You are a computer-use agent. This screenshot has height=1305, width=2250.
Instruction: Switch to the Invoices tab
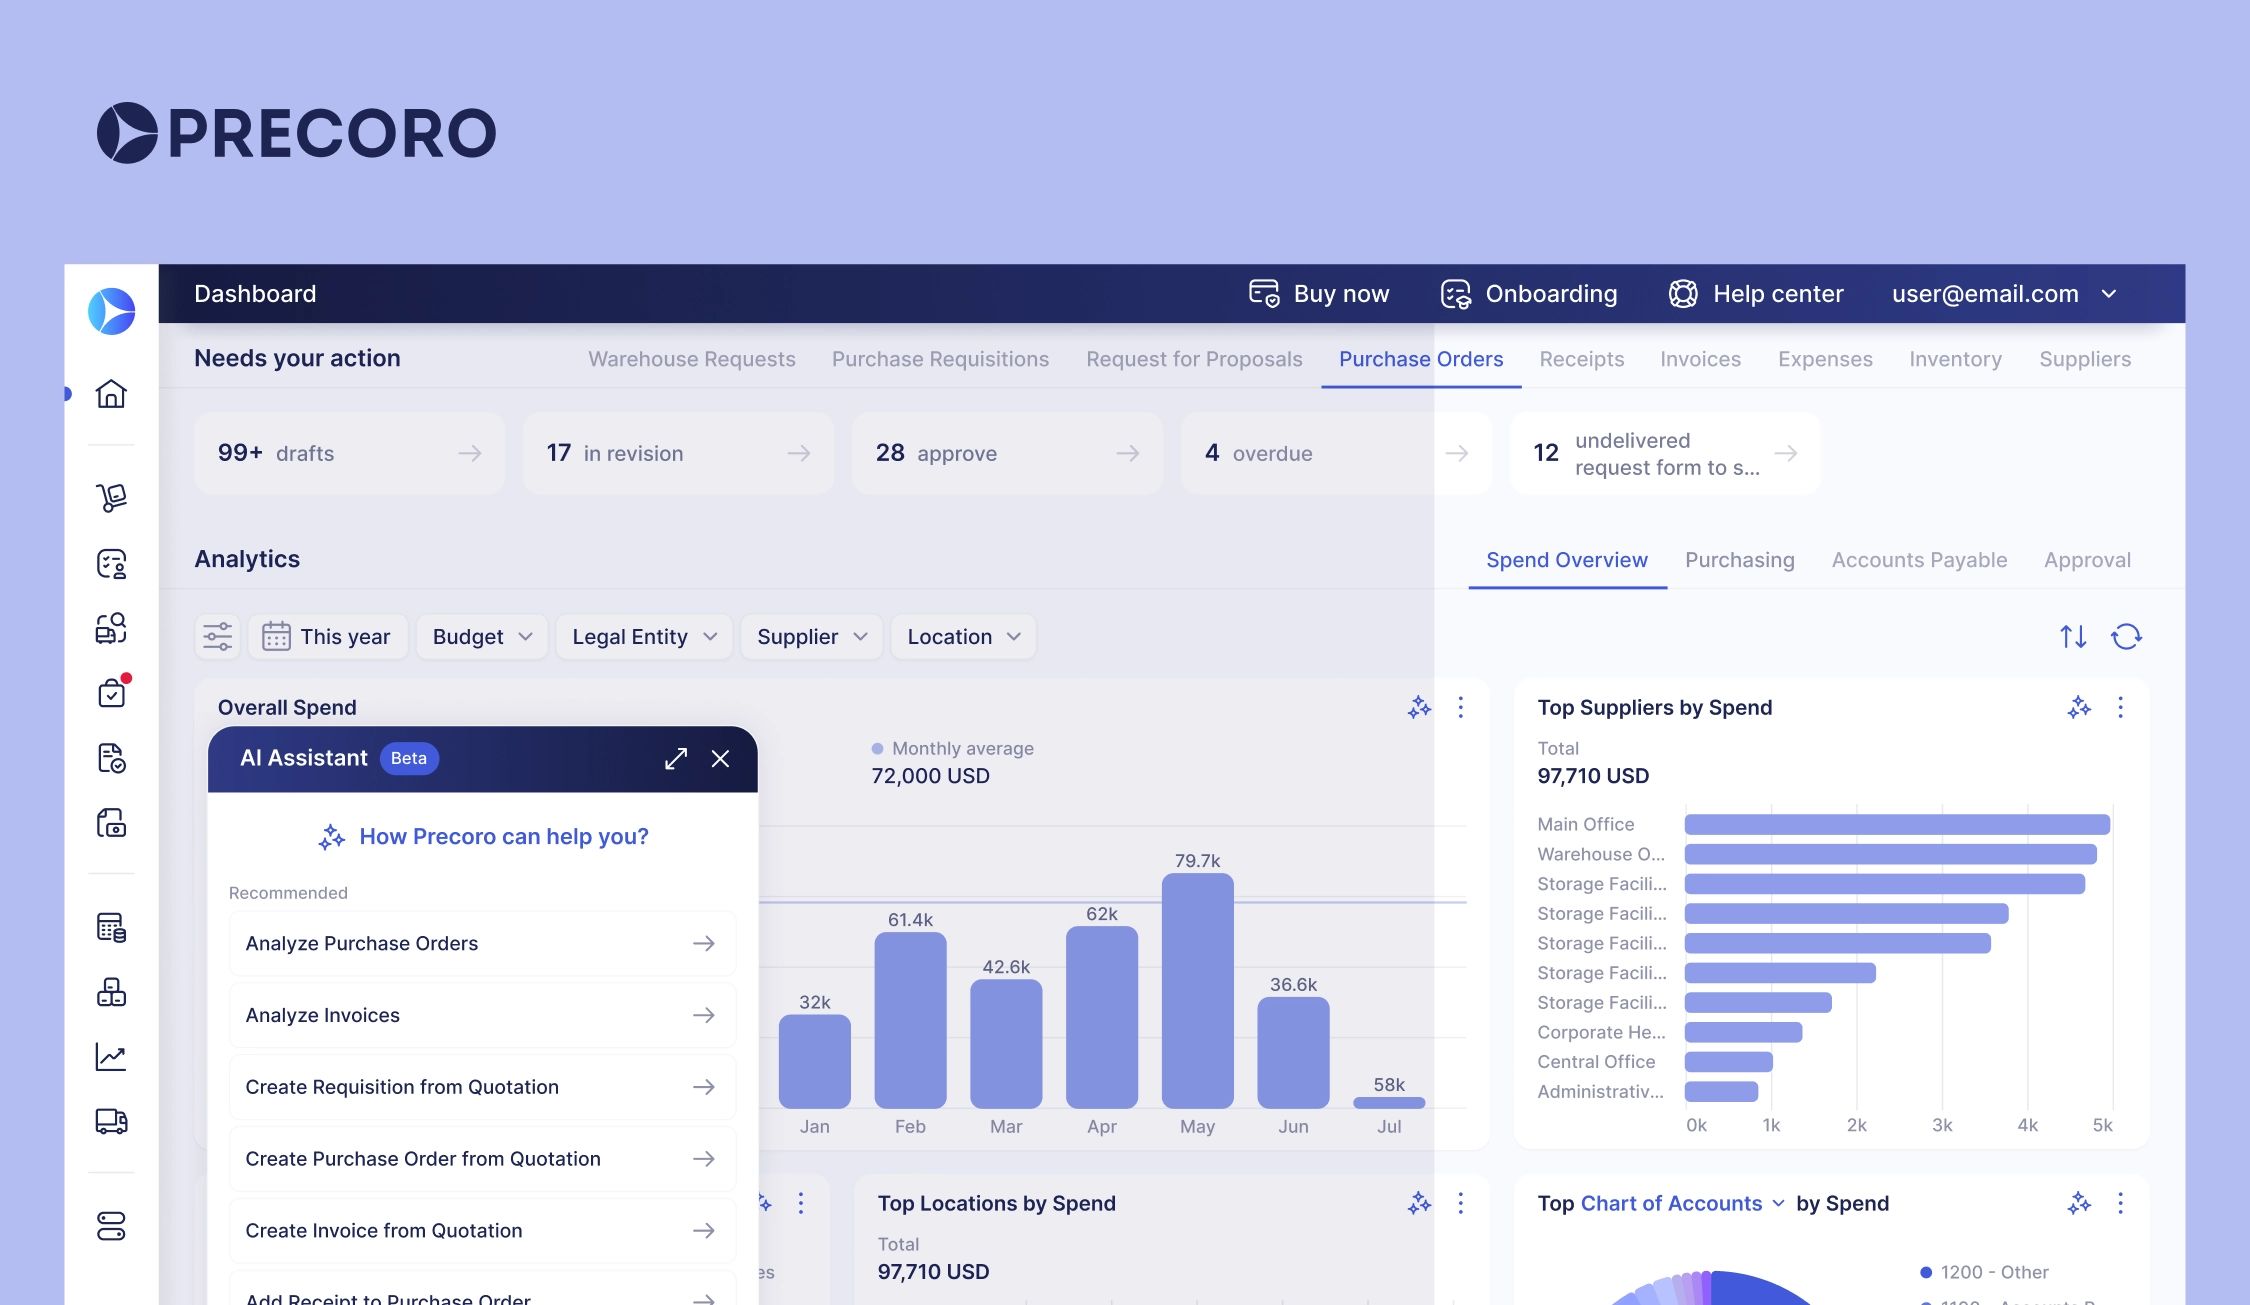tap(1700, 359)
